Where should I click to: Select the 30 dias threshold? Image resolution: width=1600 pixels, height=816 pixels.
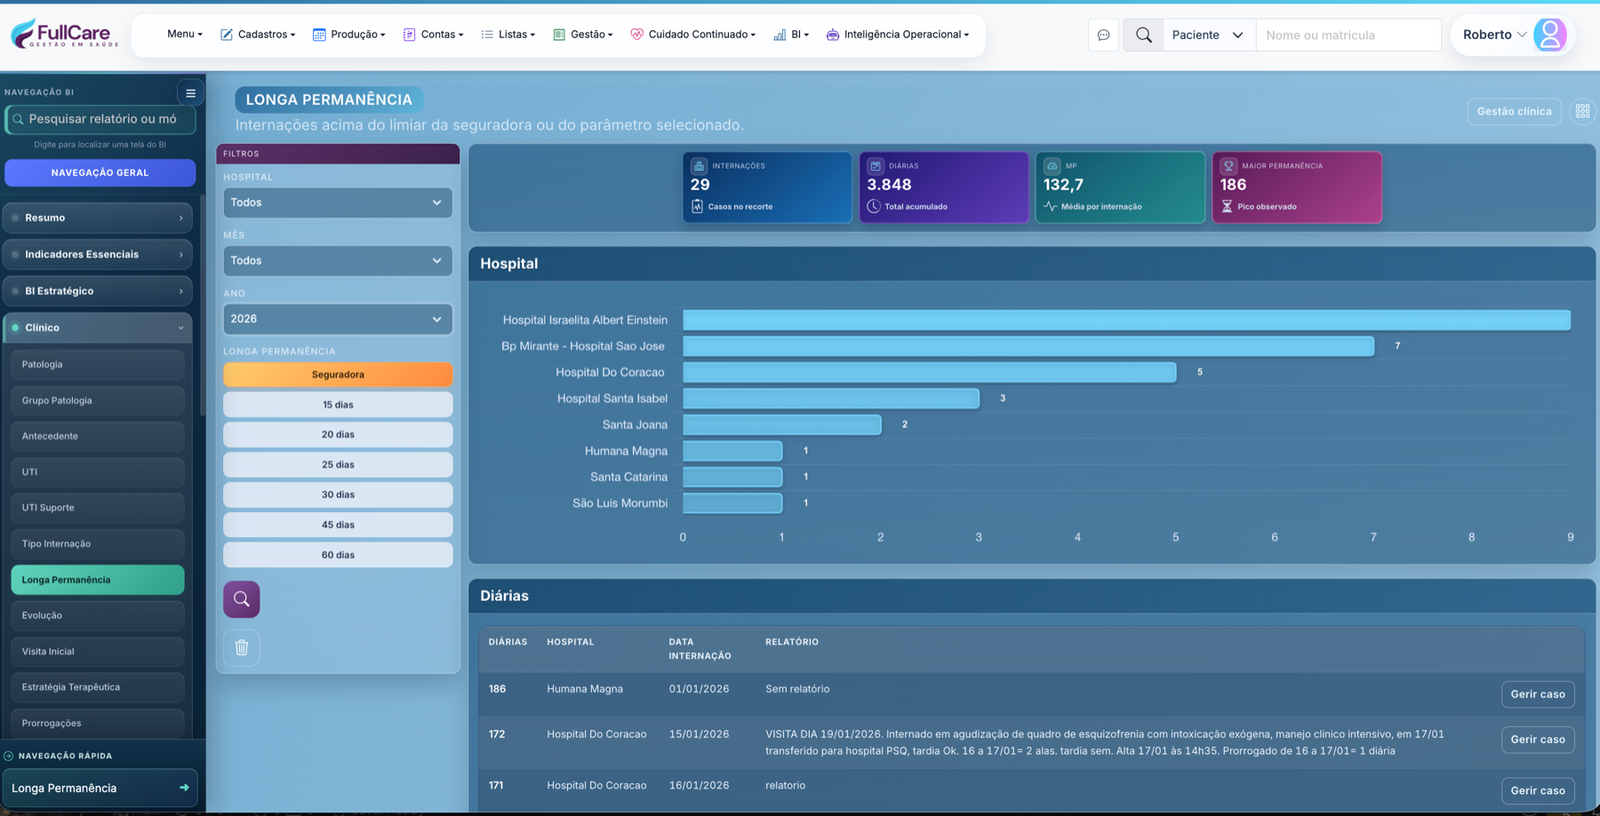(x=338, y=495)
